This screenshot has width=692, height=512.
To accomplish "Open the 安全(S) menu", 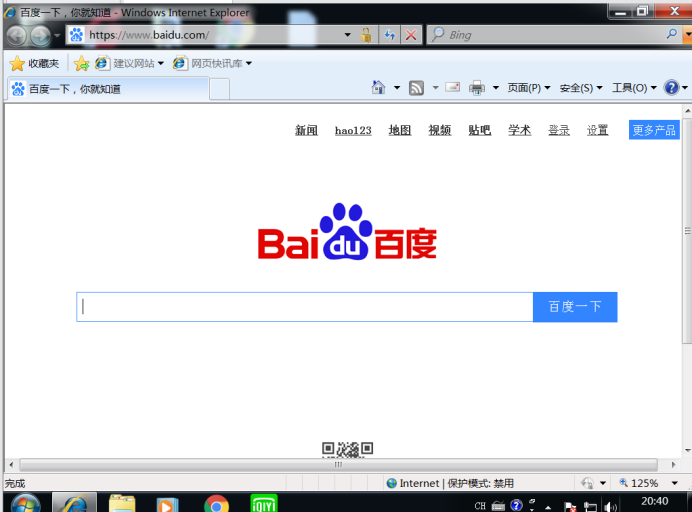I will pos(581,88).
